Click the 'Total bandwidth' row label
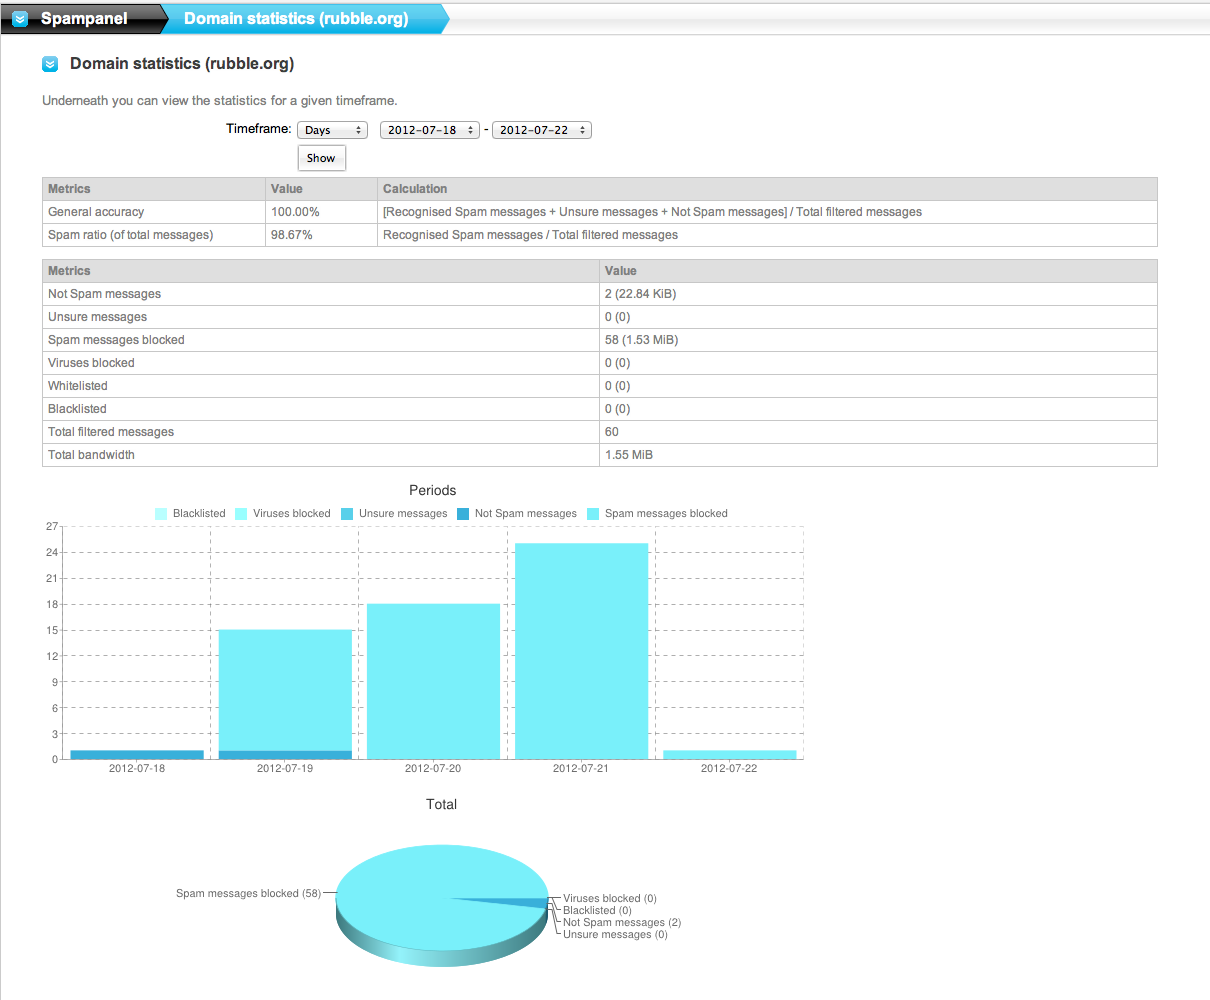This screenshot has height=1000, width=1210. [x=91, y=455]
